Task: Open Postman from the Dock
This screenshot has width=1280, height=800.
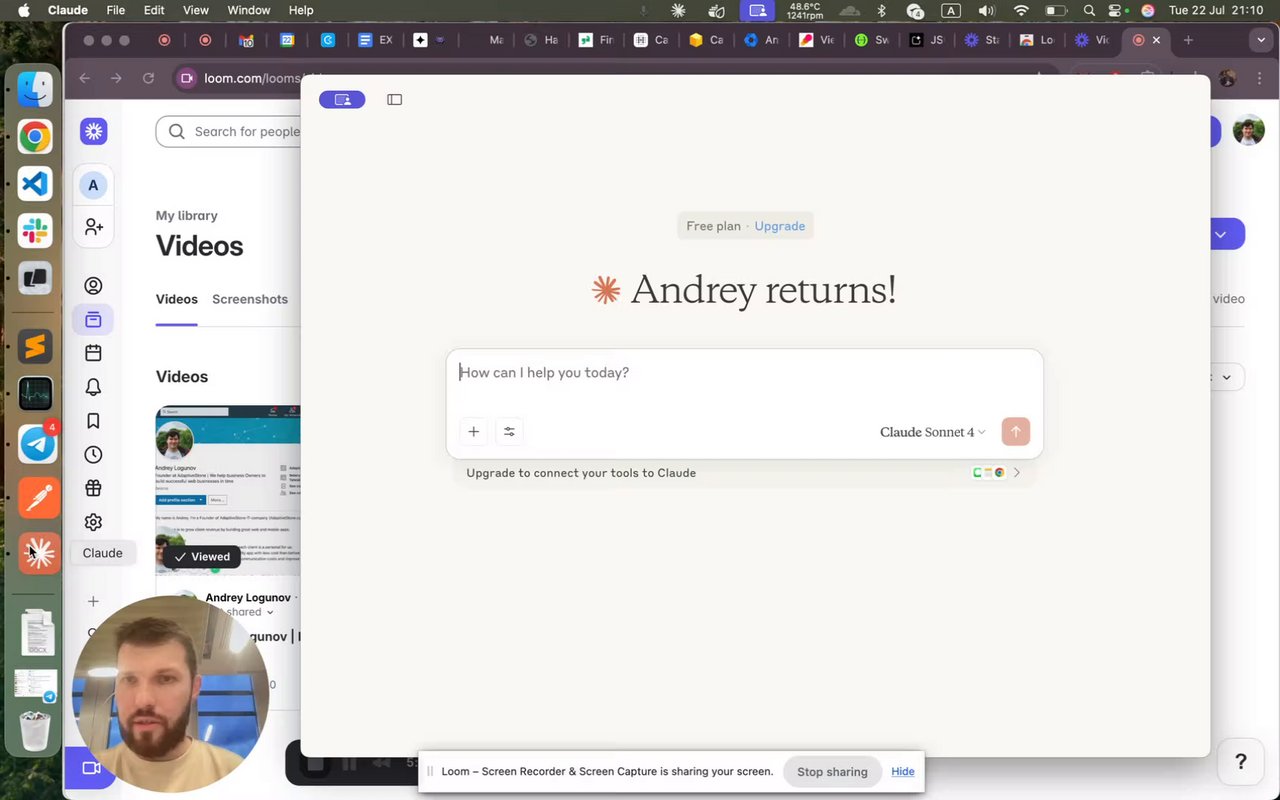Action: [x=38, y=497]
